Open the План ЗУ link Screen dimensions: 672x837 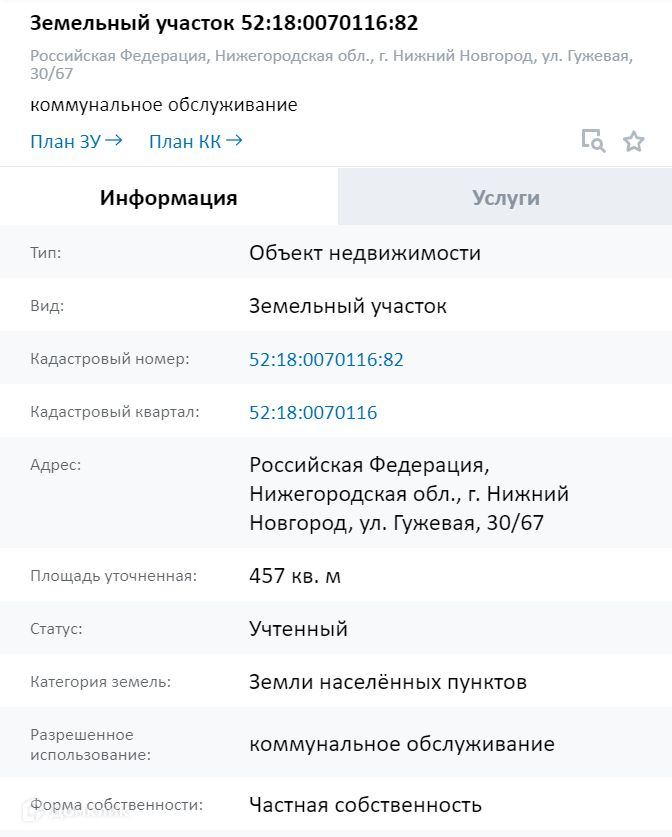click(76, 141)
